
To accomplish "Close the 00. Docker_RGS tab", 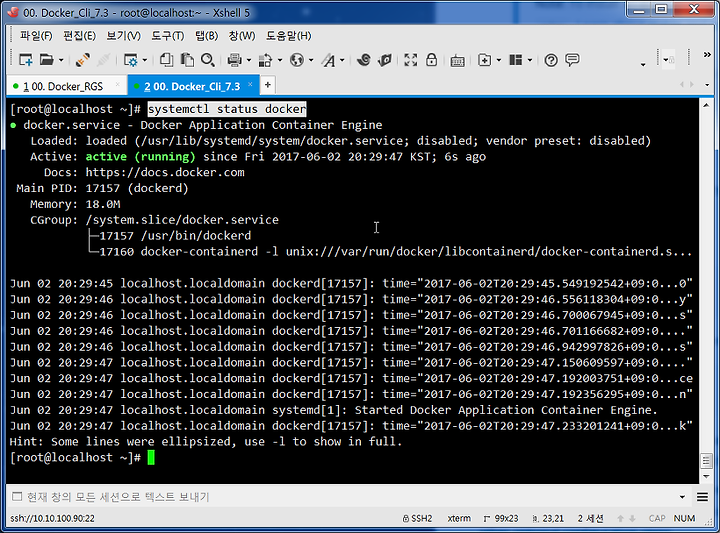I will pyautogui.click(x=118, y=84).
